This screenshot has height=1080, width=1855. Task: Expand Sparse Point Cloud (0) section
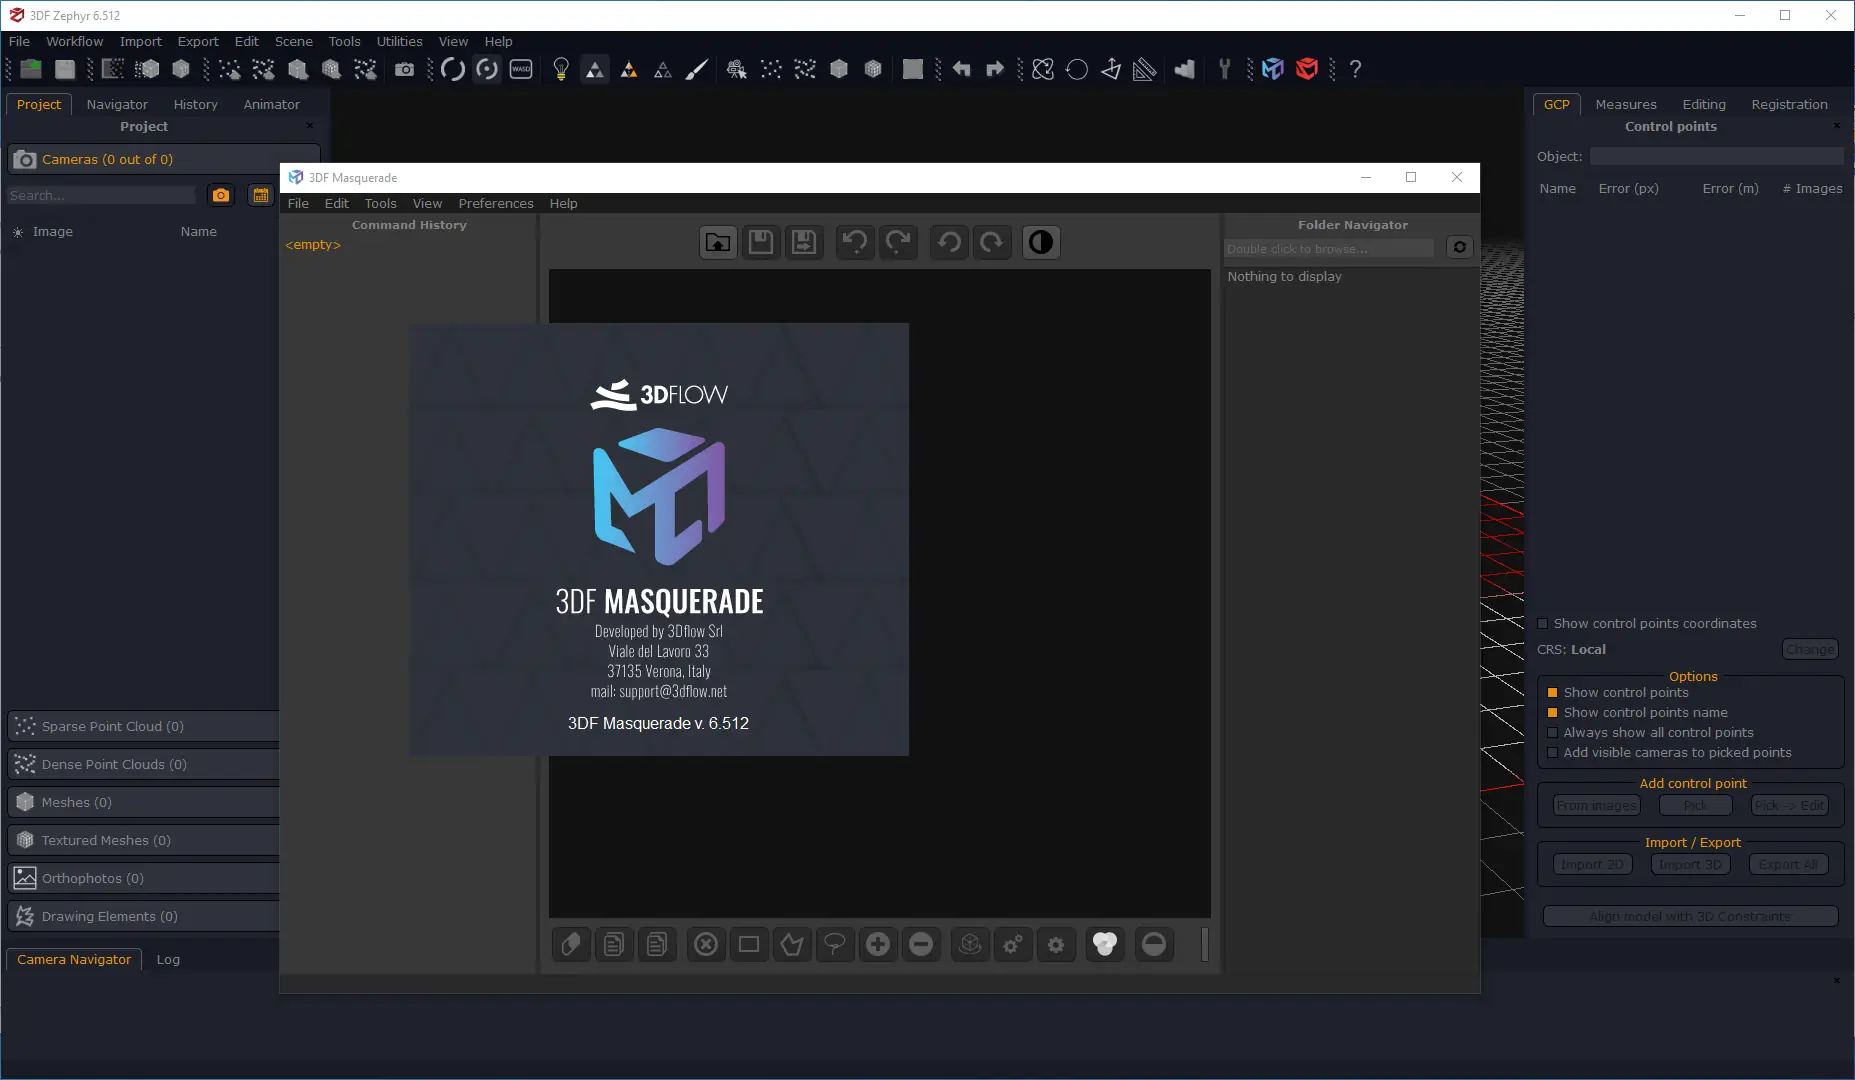pos(144,726)
